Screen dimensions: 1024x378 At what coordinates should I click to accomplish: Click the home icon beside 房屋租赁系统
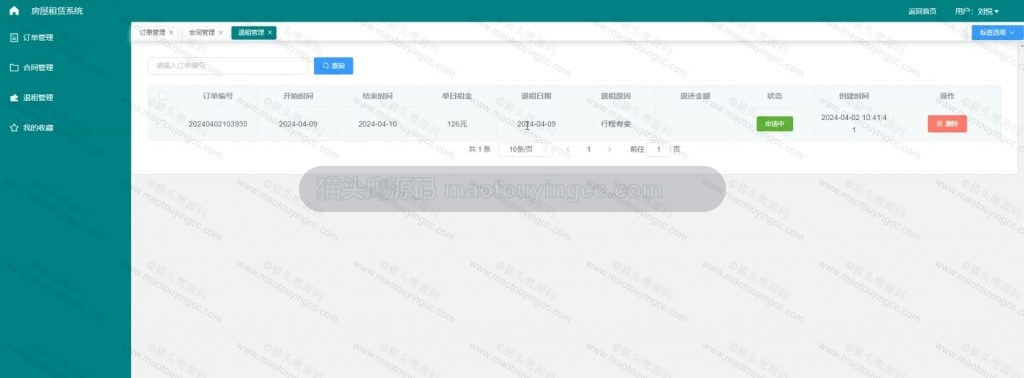click(14, 10)
